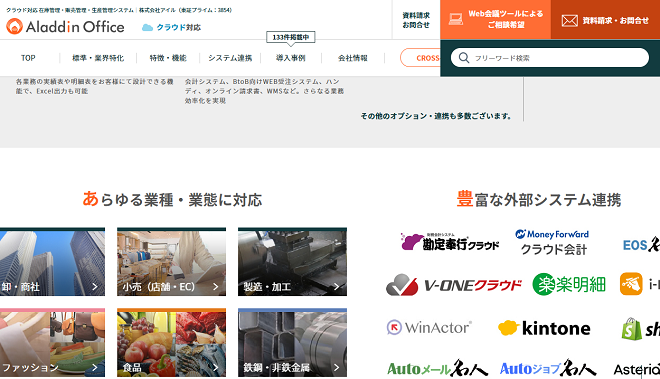Click the magnifier icon in the search box
The width and height of the screenshot is (660, 379).
click(x=464, y=58)
